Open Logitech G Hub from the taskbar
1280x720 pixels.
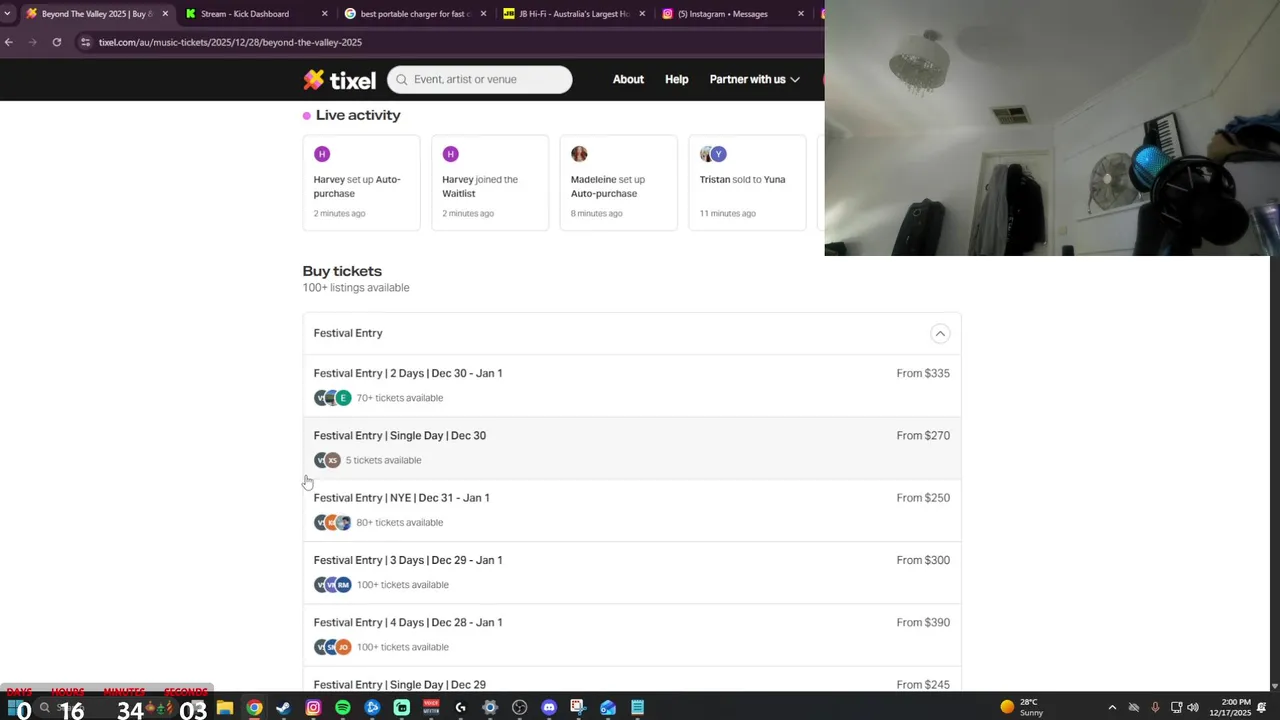click(x=460, y=707)
